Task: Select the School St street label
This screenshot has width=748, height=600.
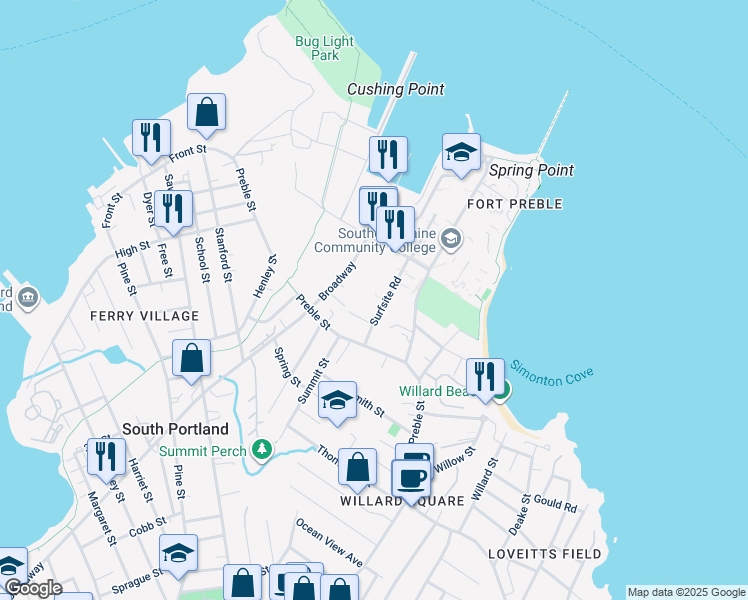Action: (x=202, y=260)
